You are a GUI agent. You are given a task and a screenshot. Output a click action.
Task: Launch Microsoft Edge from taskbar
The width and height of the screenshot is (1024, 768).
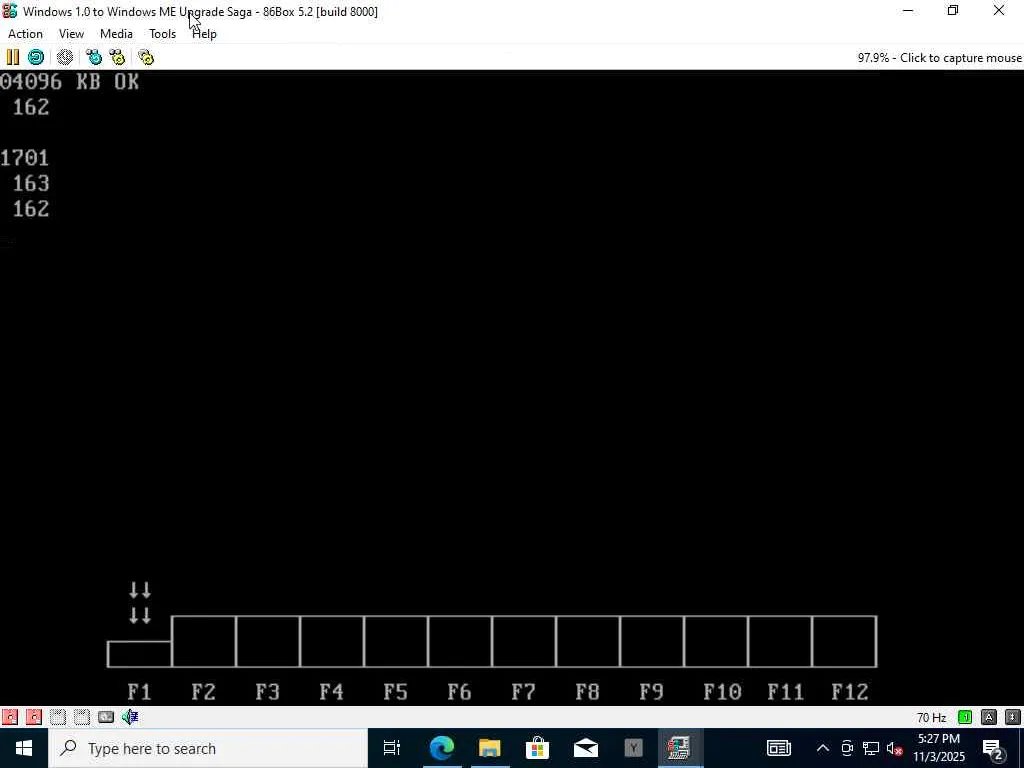click(441, 748)
